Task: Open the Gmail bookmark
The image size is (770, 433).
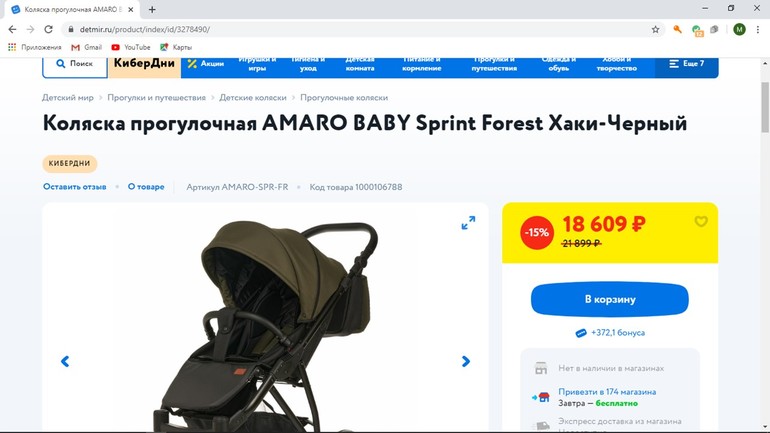Action: (87, 47)
